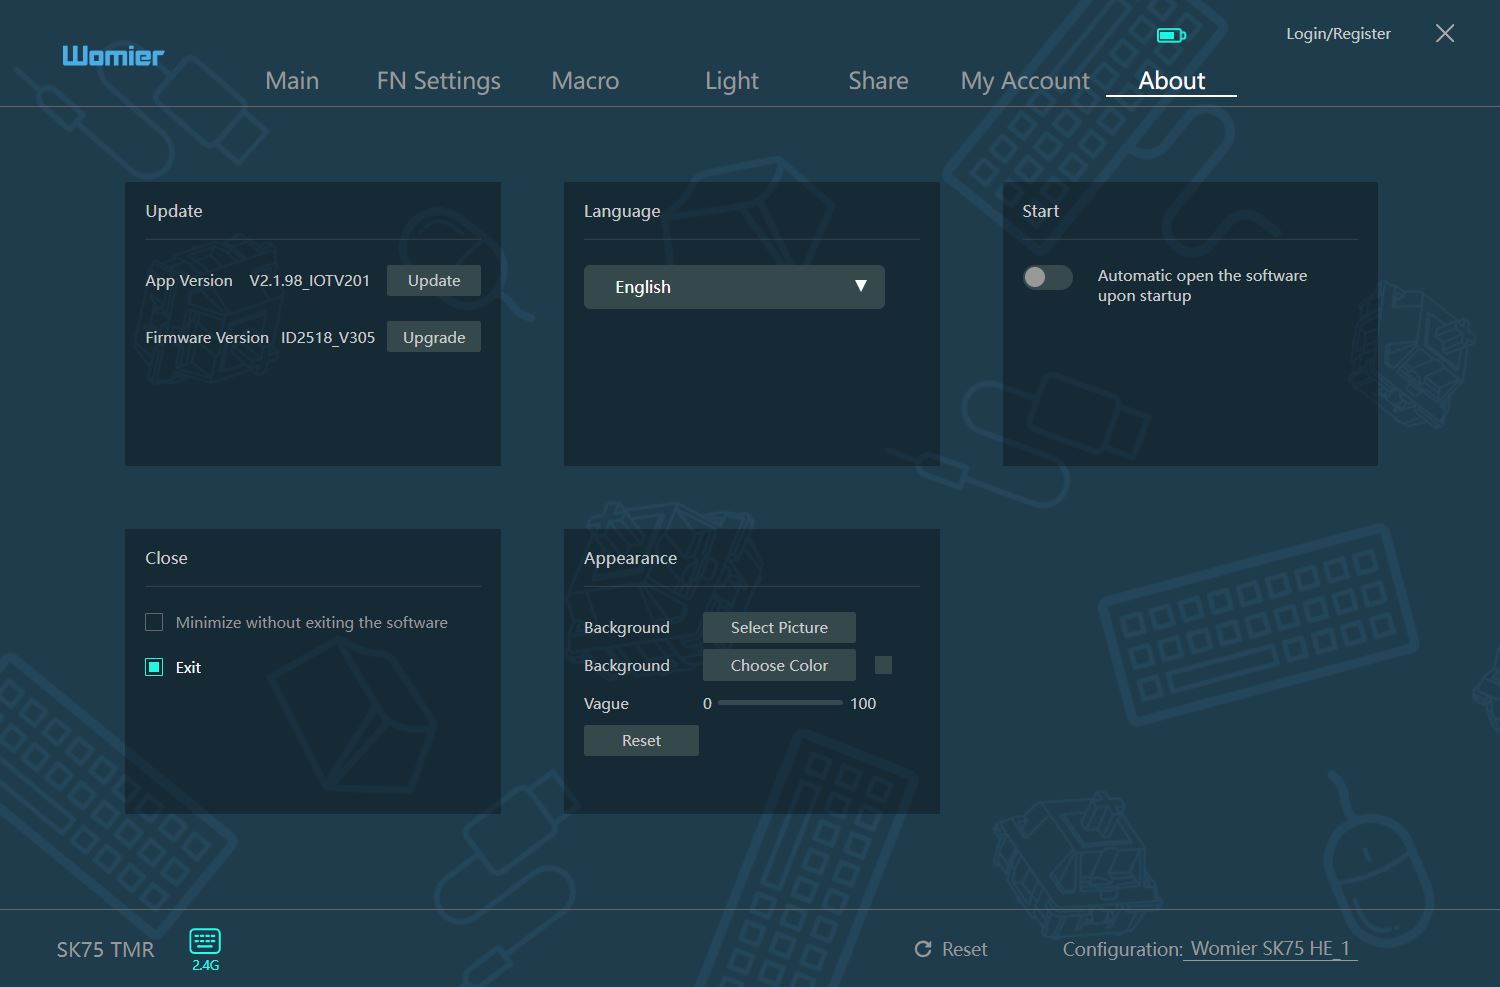1500x987 pixels.
Task: Click Select Picture for background
Action: coord(779,627)
